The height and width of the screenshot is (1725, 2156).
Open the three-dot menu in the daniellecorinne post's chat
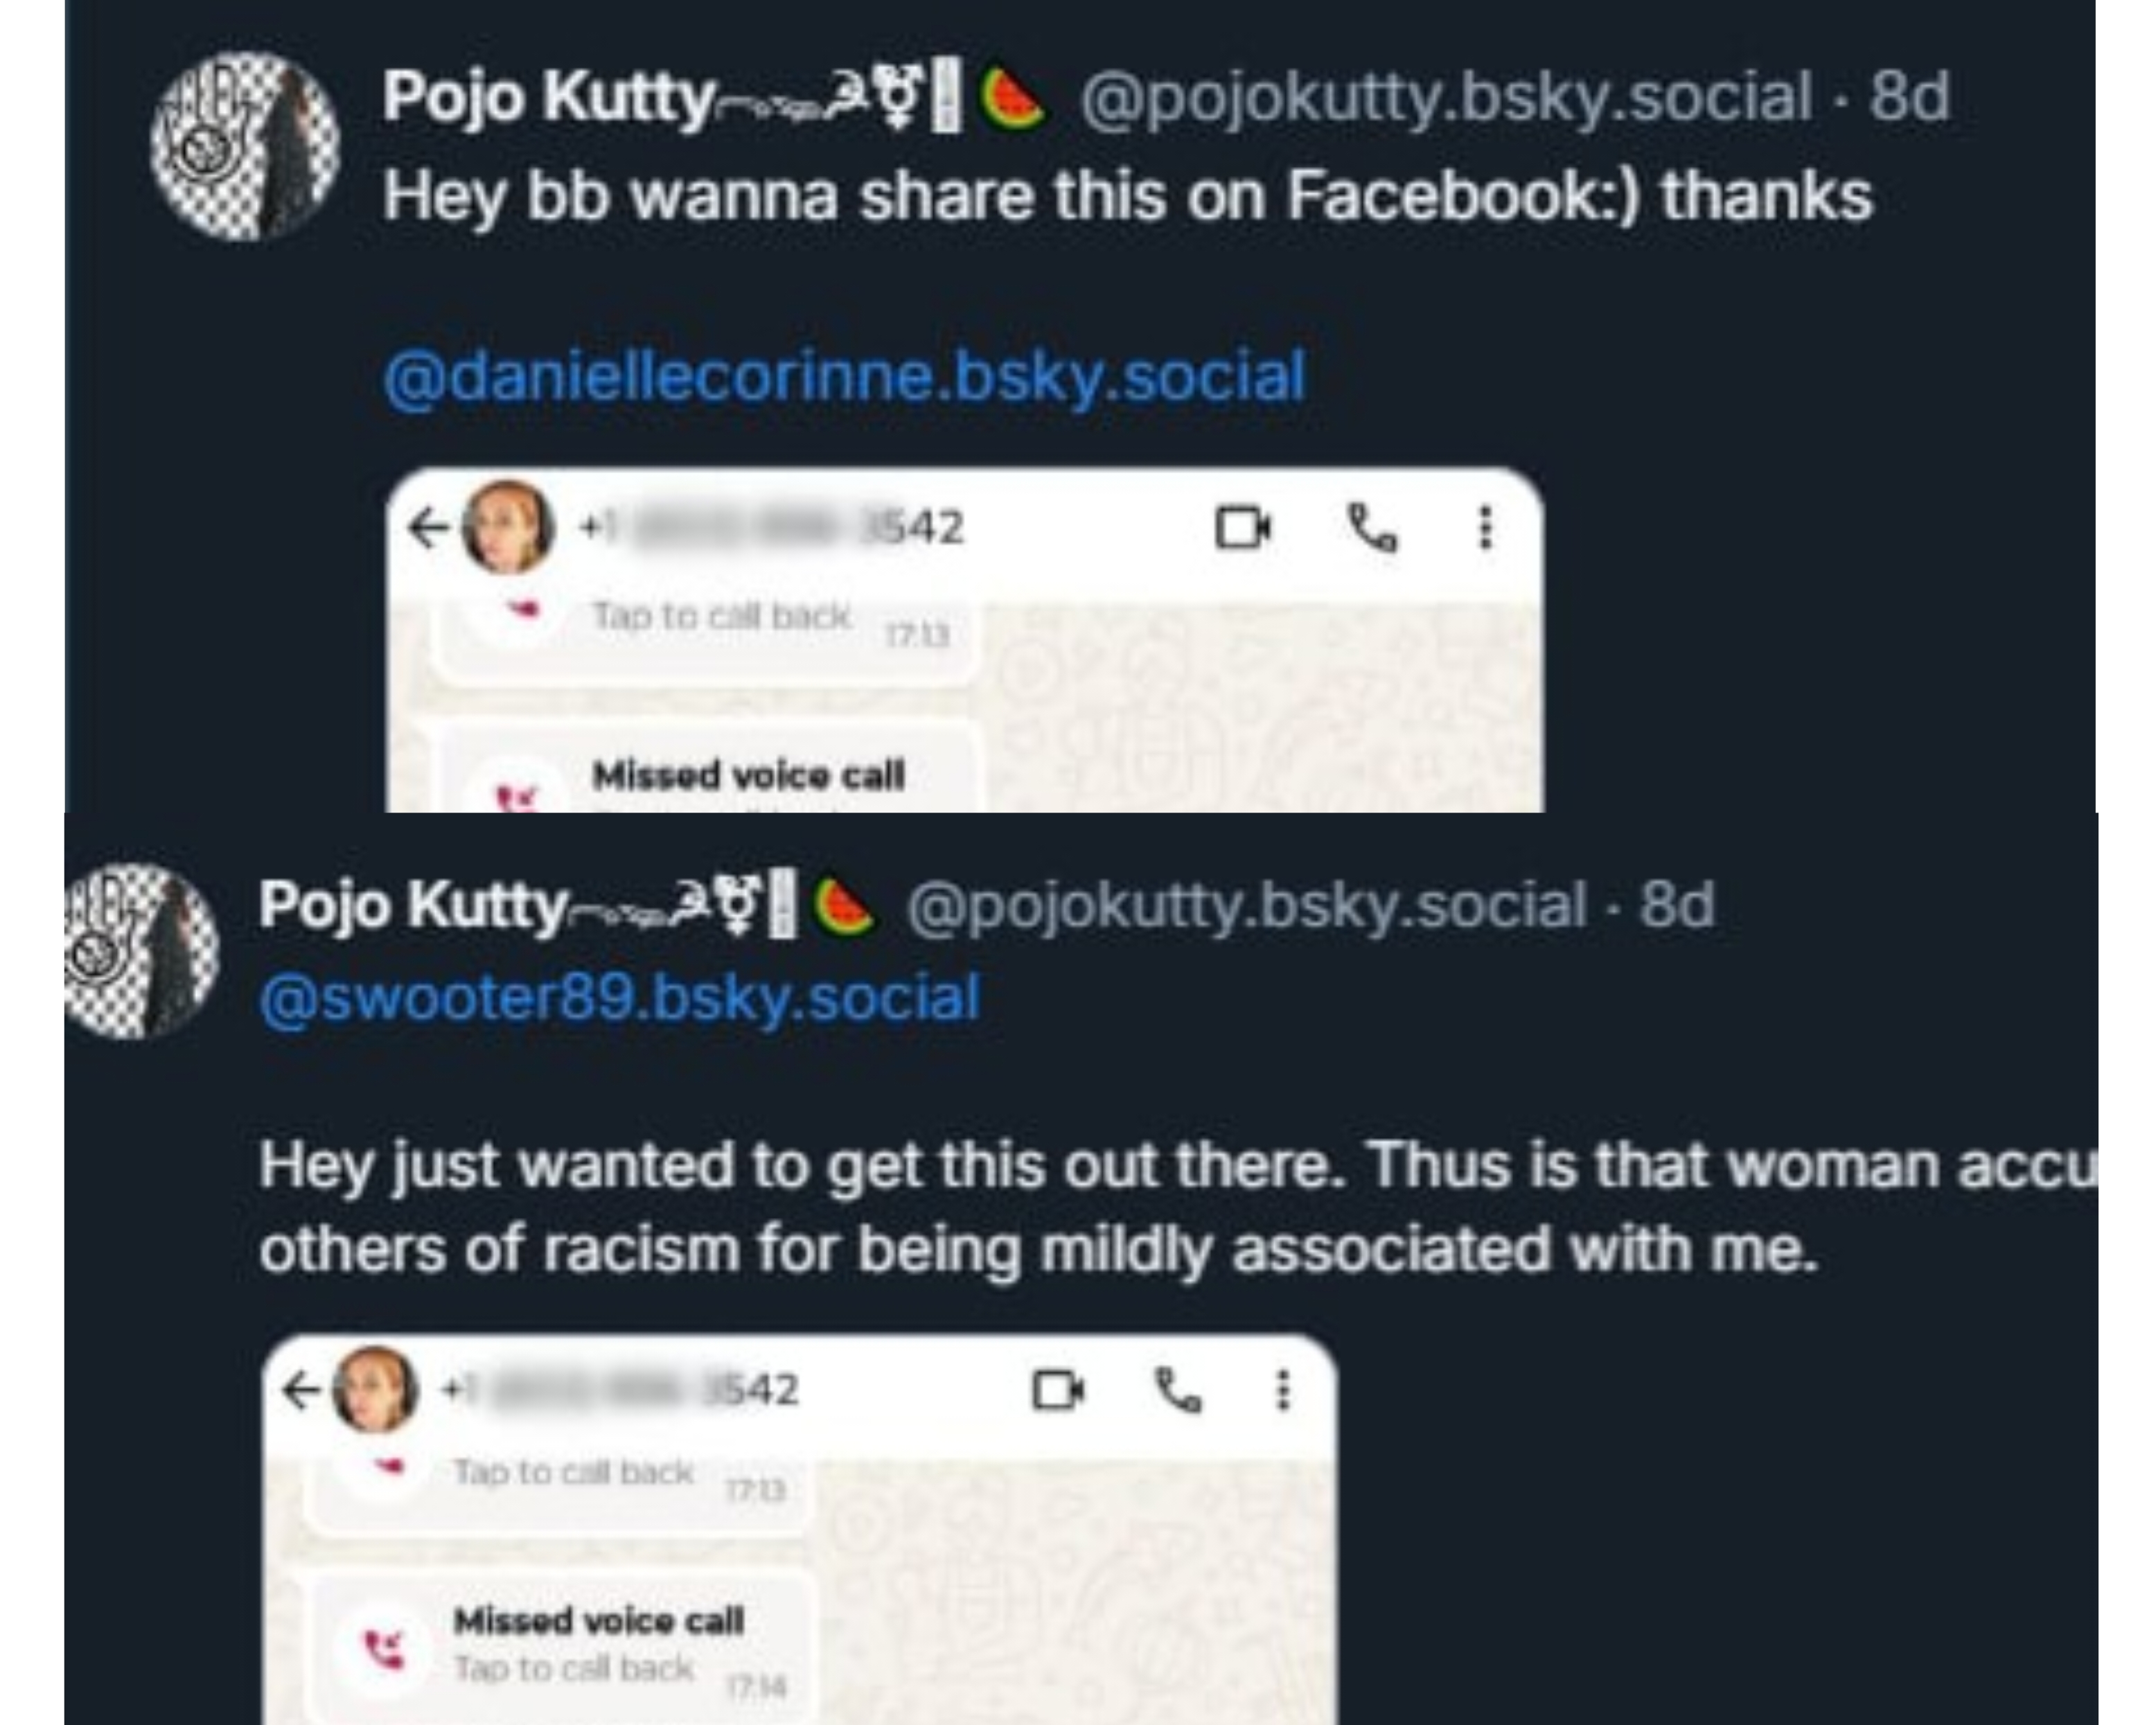tap(1485, 527)
